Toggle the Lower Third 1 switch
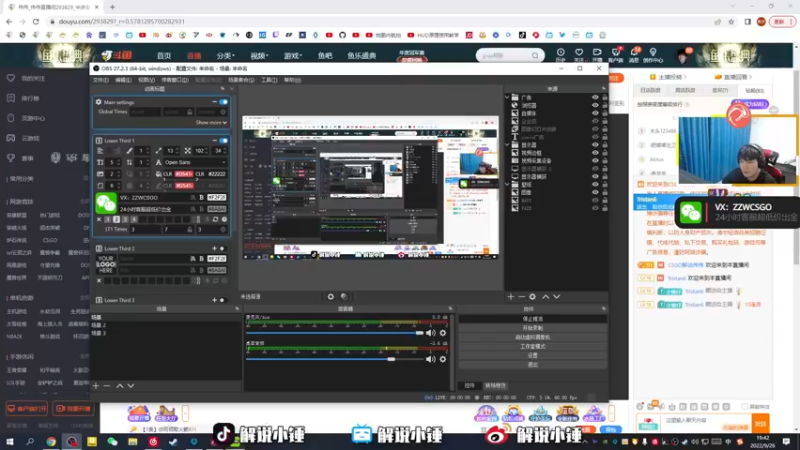The width and height of the screenshot is (800, 450). pyautogui.click(x=223, y=140)
